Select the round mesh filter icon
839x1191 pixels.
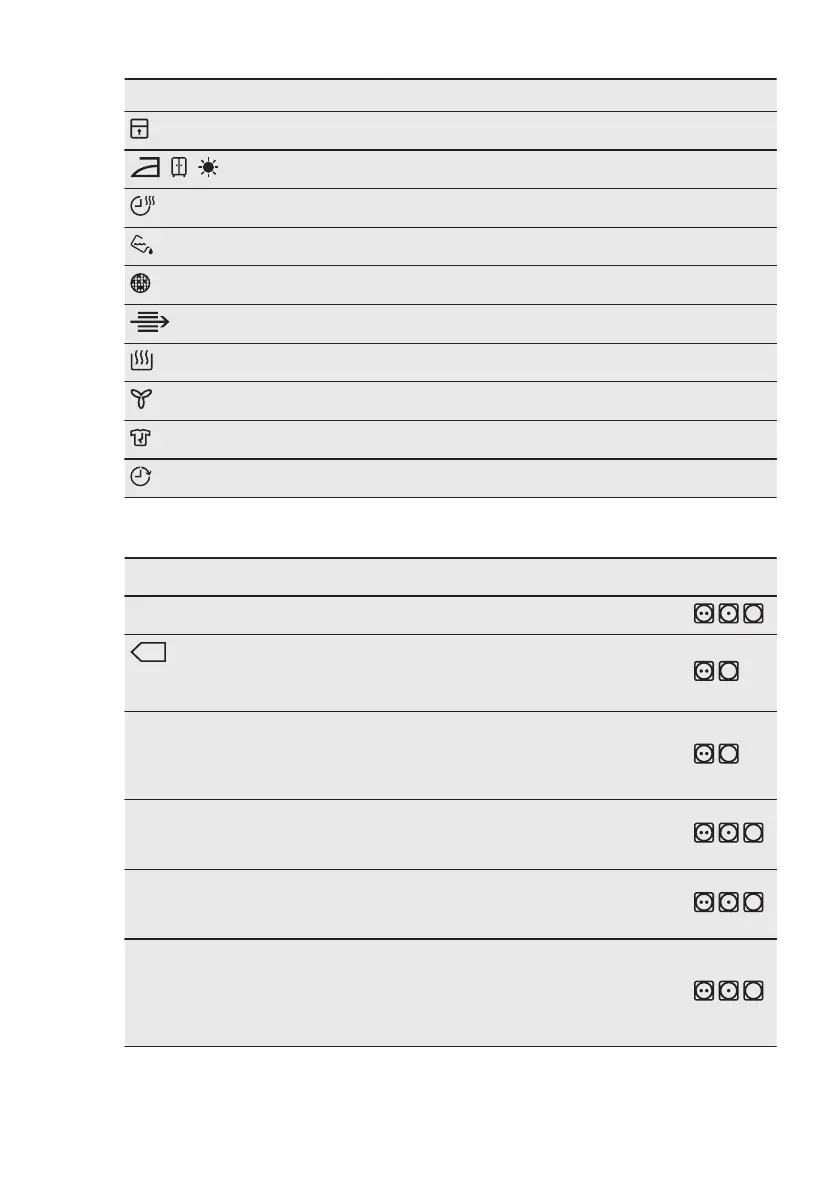click(x=140, y=283)
